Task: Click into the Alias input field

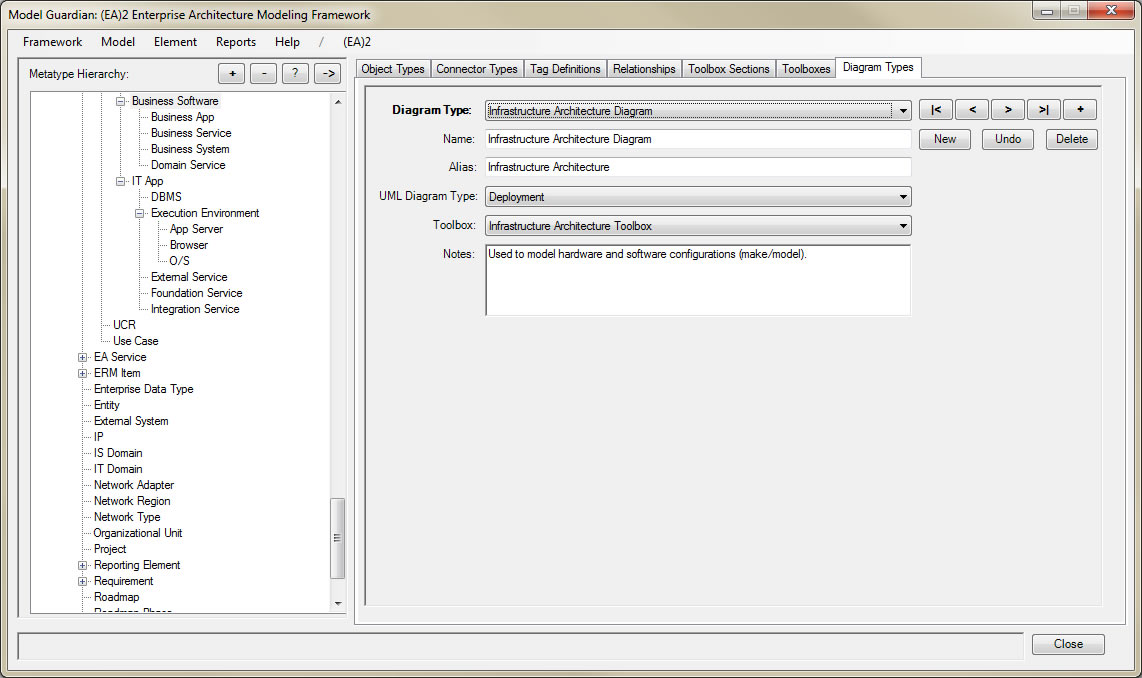Action: click(x=698, y=167)
